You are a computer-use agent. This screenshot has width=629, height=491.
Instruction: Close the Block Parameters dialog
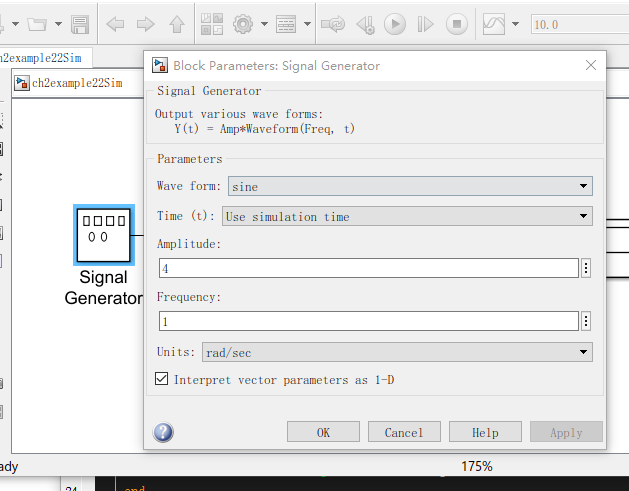pyautogui.click(x=590, y=65)
